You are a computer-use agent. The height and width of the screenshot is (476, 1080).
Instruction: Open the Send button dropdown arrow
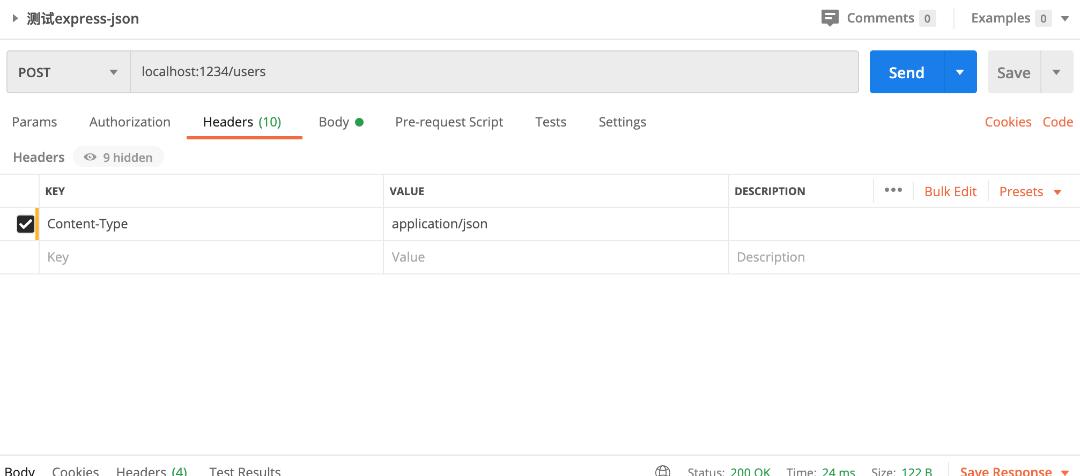click(x=960, y=72)
